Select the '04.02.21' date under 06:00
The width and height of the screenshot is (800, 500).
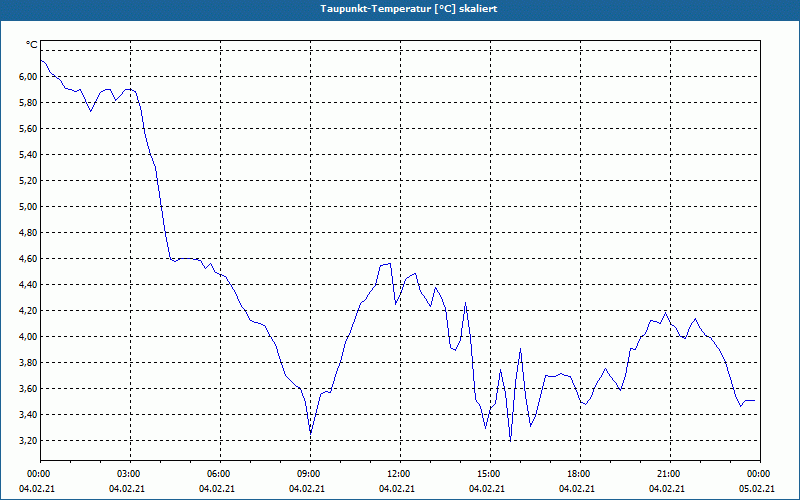(x=217, y=489)
